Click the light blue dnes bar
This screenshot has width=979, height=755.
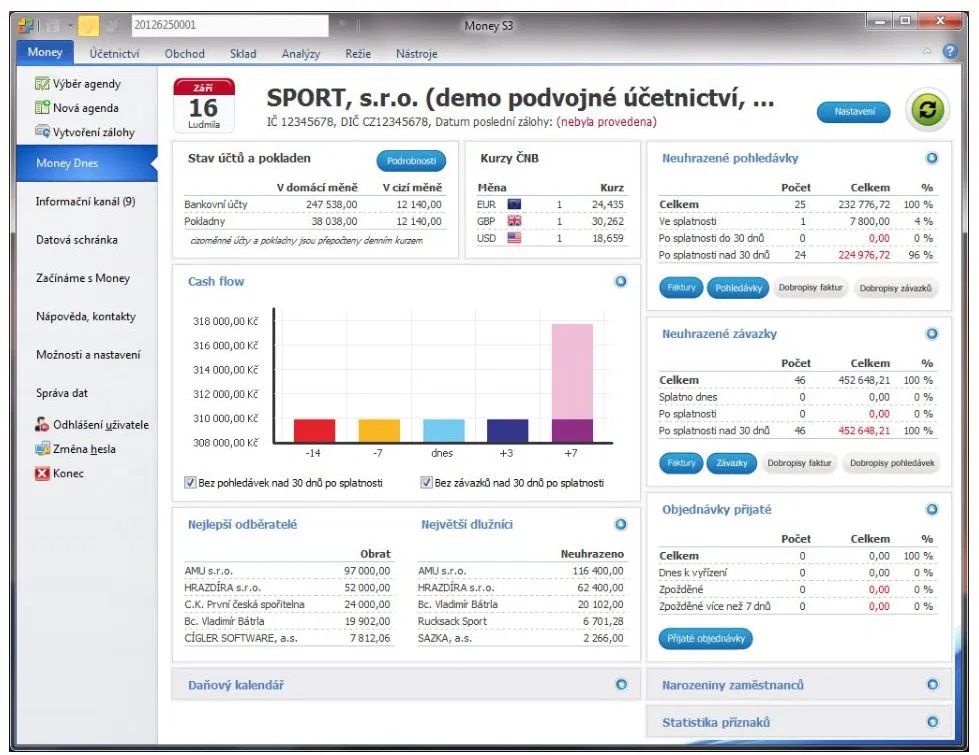443,431
